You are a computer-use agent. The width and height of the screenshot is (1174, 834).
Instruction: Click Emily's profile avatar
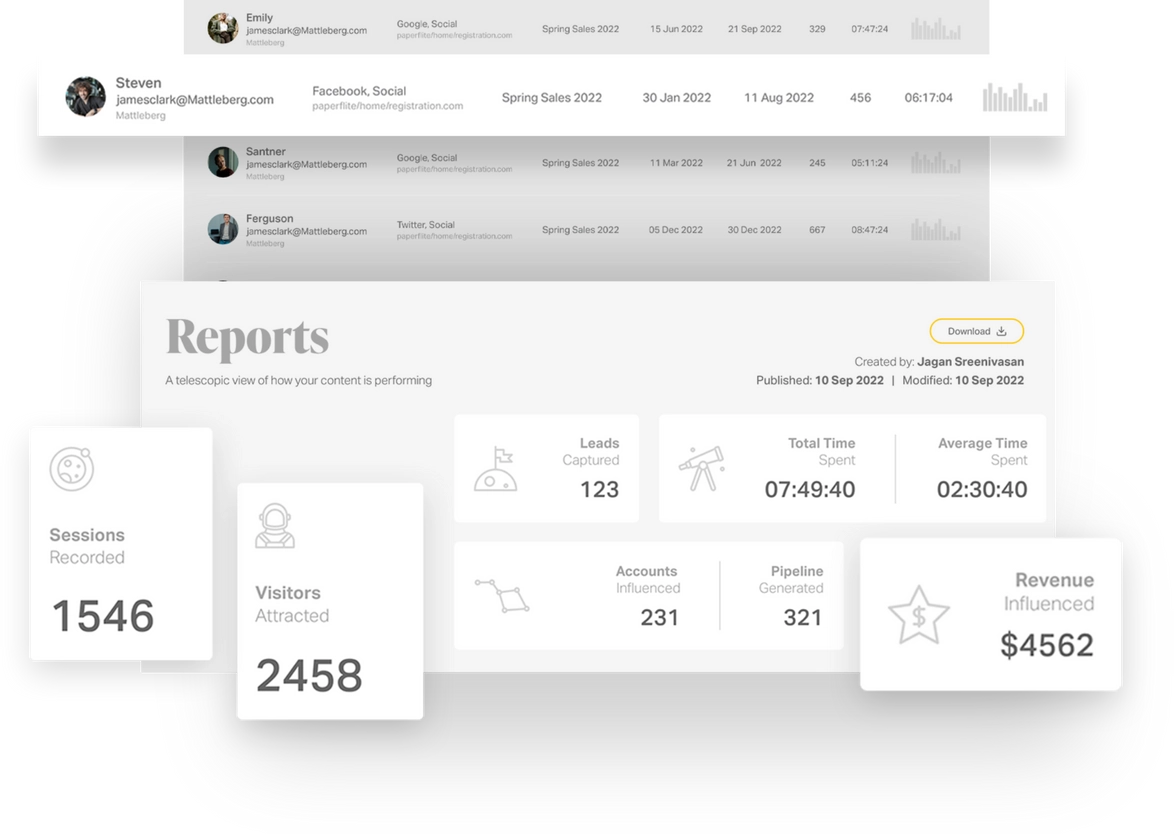coord(222,28)
